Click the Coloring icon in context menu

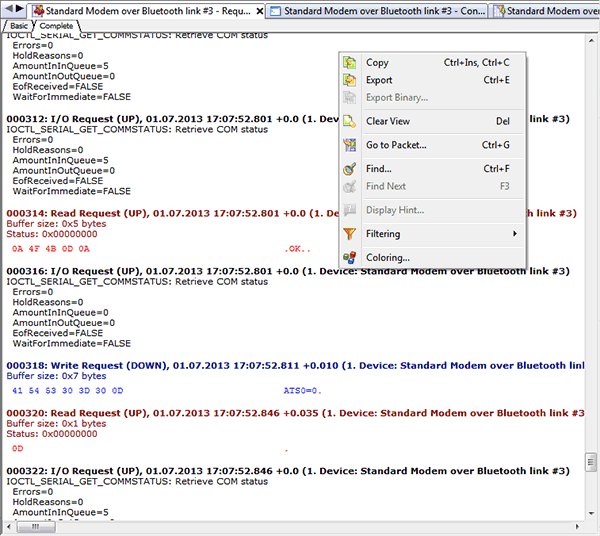click(349, 257)
